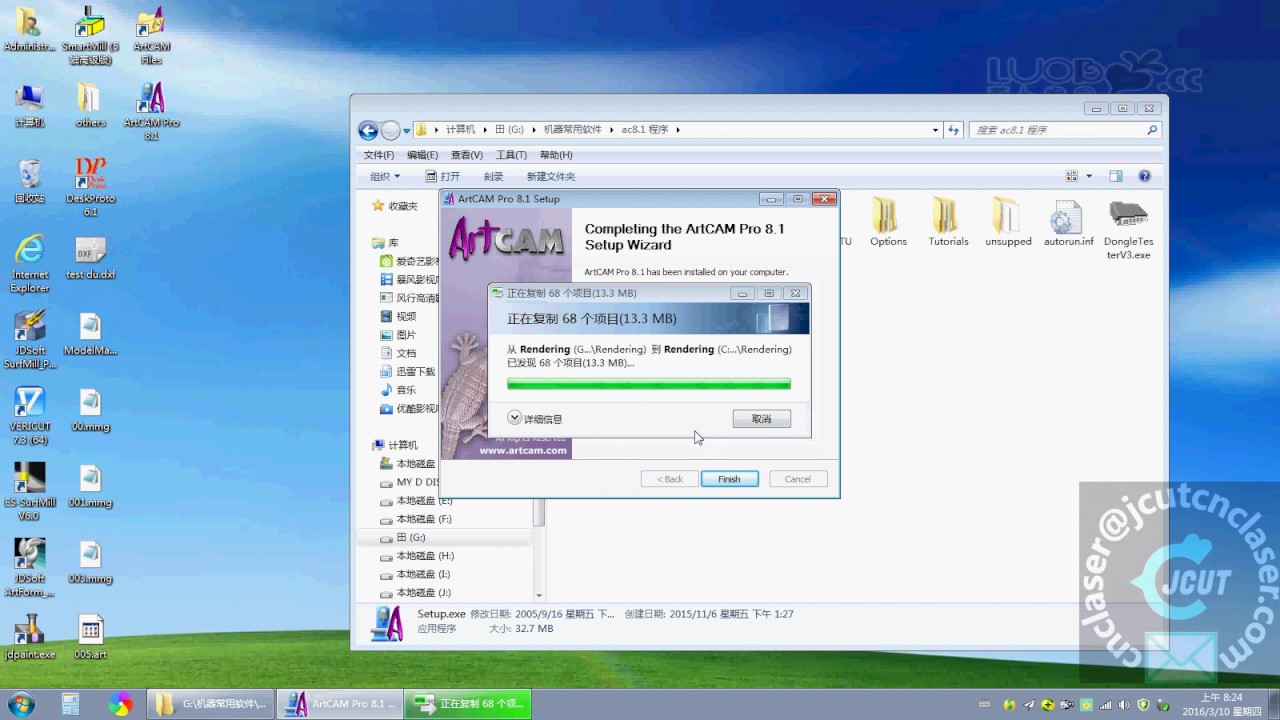Switch to the G:\ Explorer taskbar button
Screen dimensions: 1280x720
coord(211,704)
